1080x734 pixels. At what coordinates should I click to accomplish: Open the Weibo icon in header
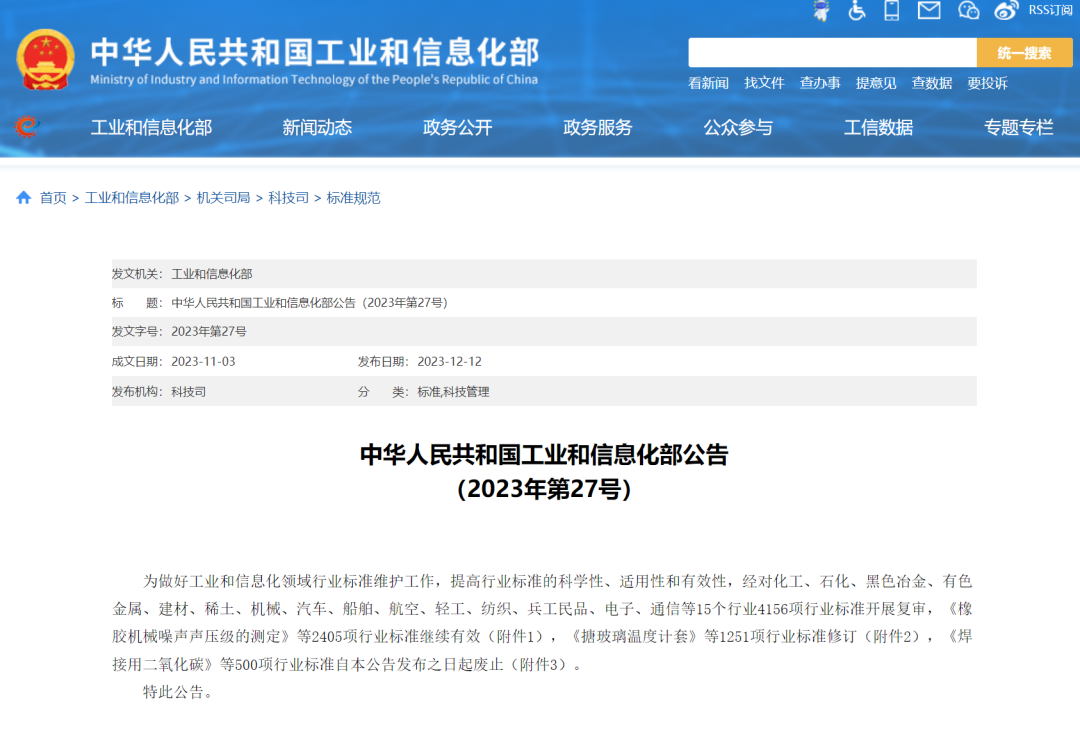1006,10
